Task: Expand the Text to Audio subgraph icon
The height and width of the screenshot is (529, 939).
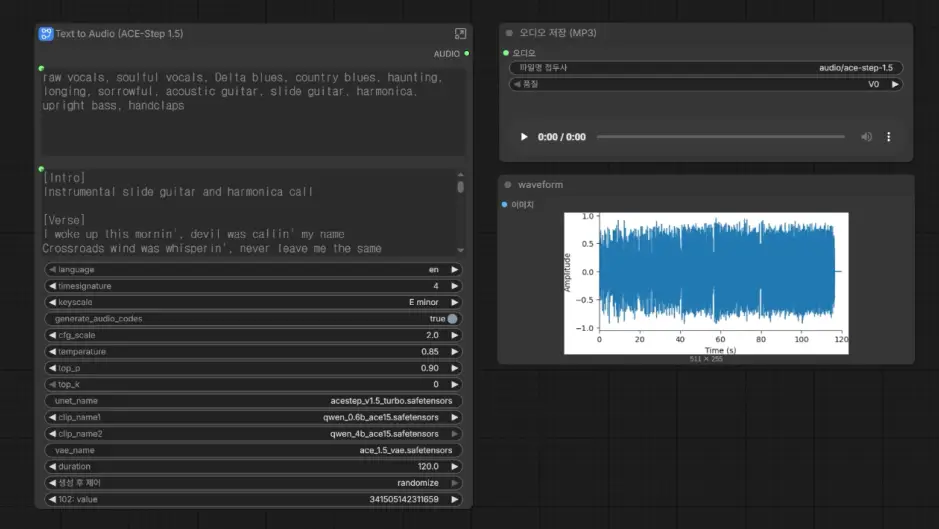Action: point(460,34)
